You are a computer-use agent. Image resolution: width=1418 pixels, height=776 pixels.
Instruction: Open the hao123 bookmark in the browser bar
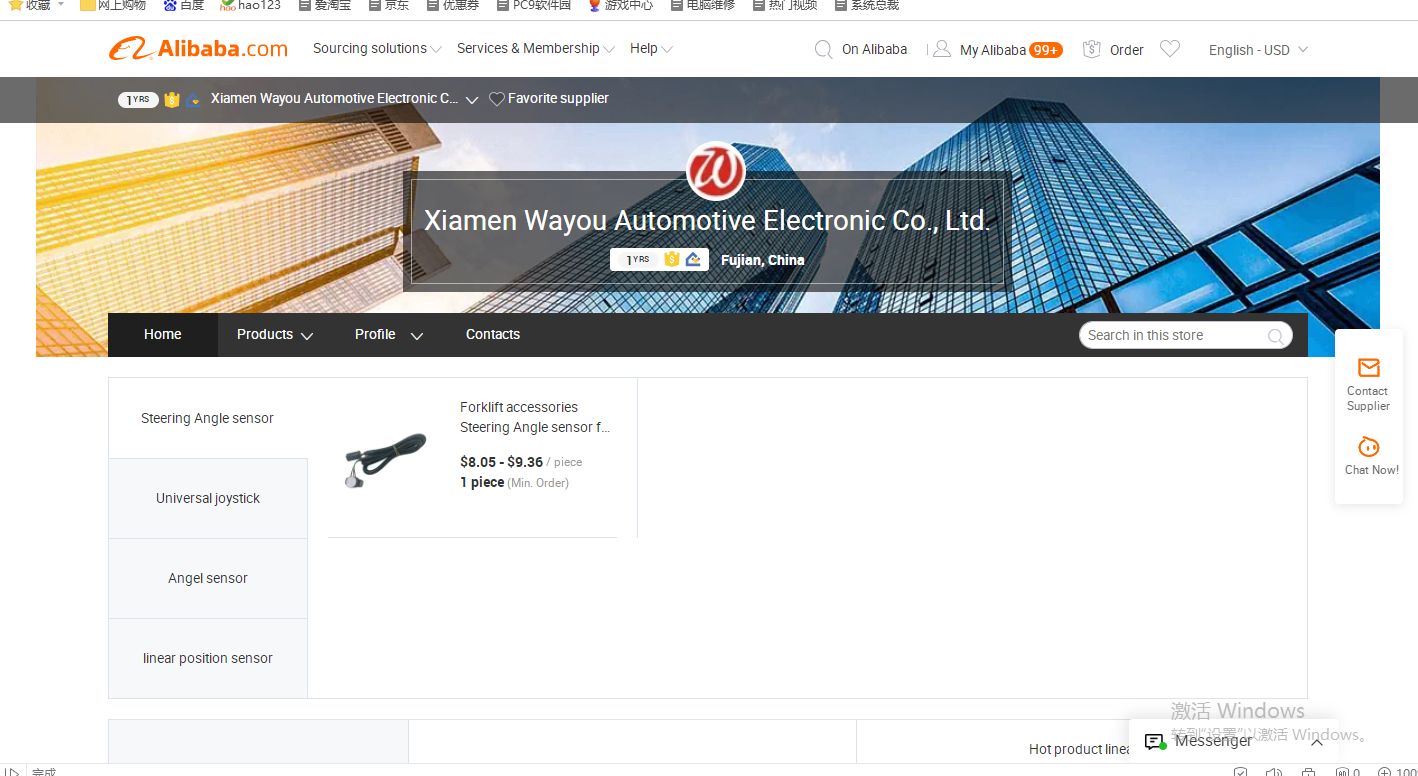[251, 5]
